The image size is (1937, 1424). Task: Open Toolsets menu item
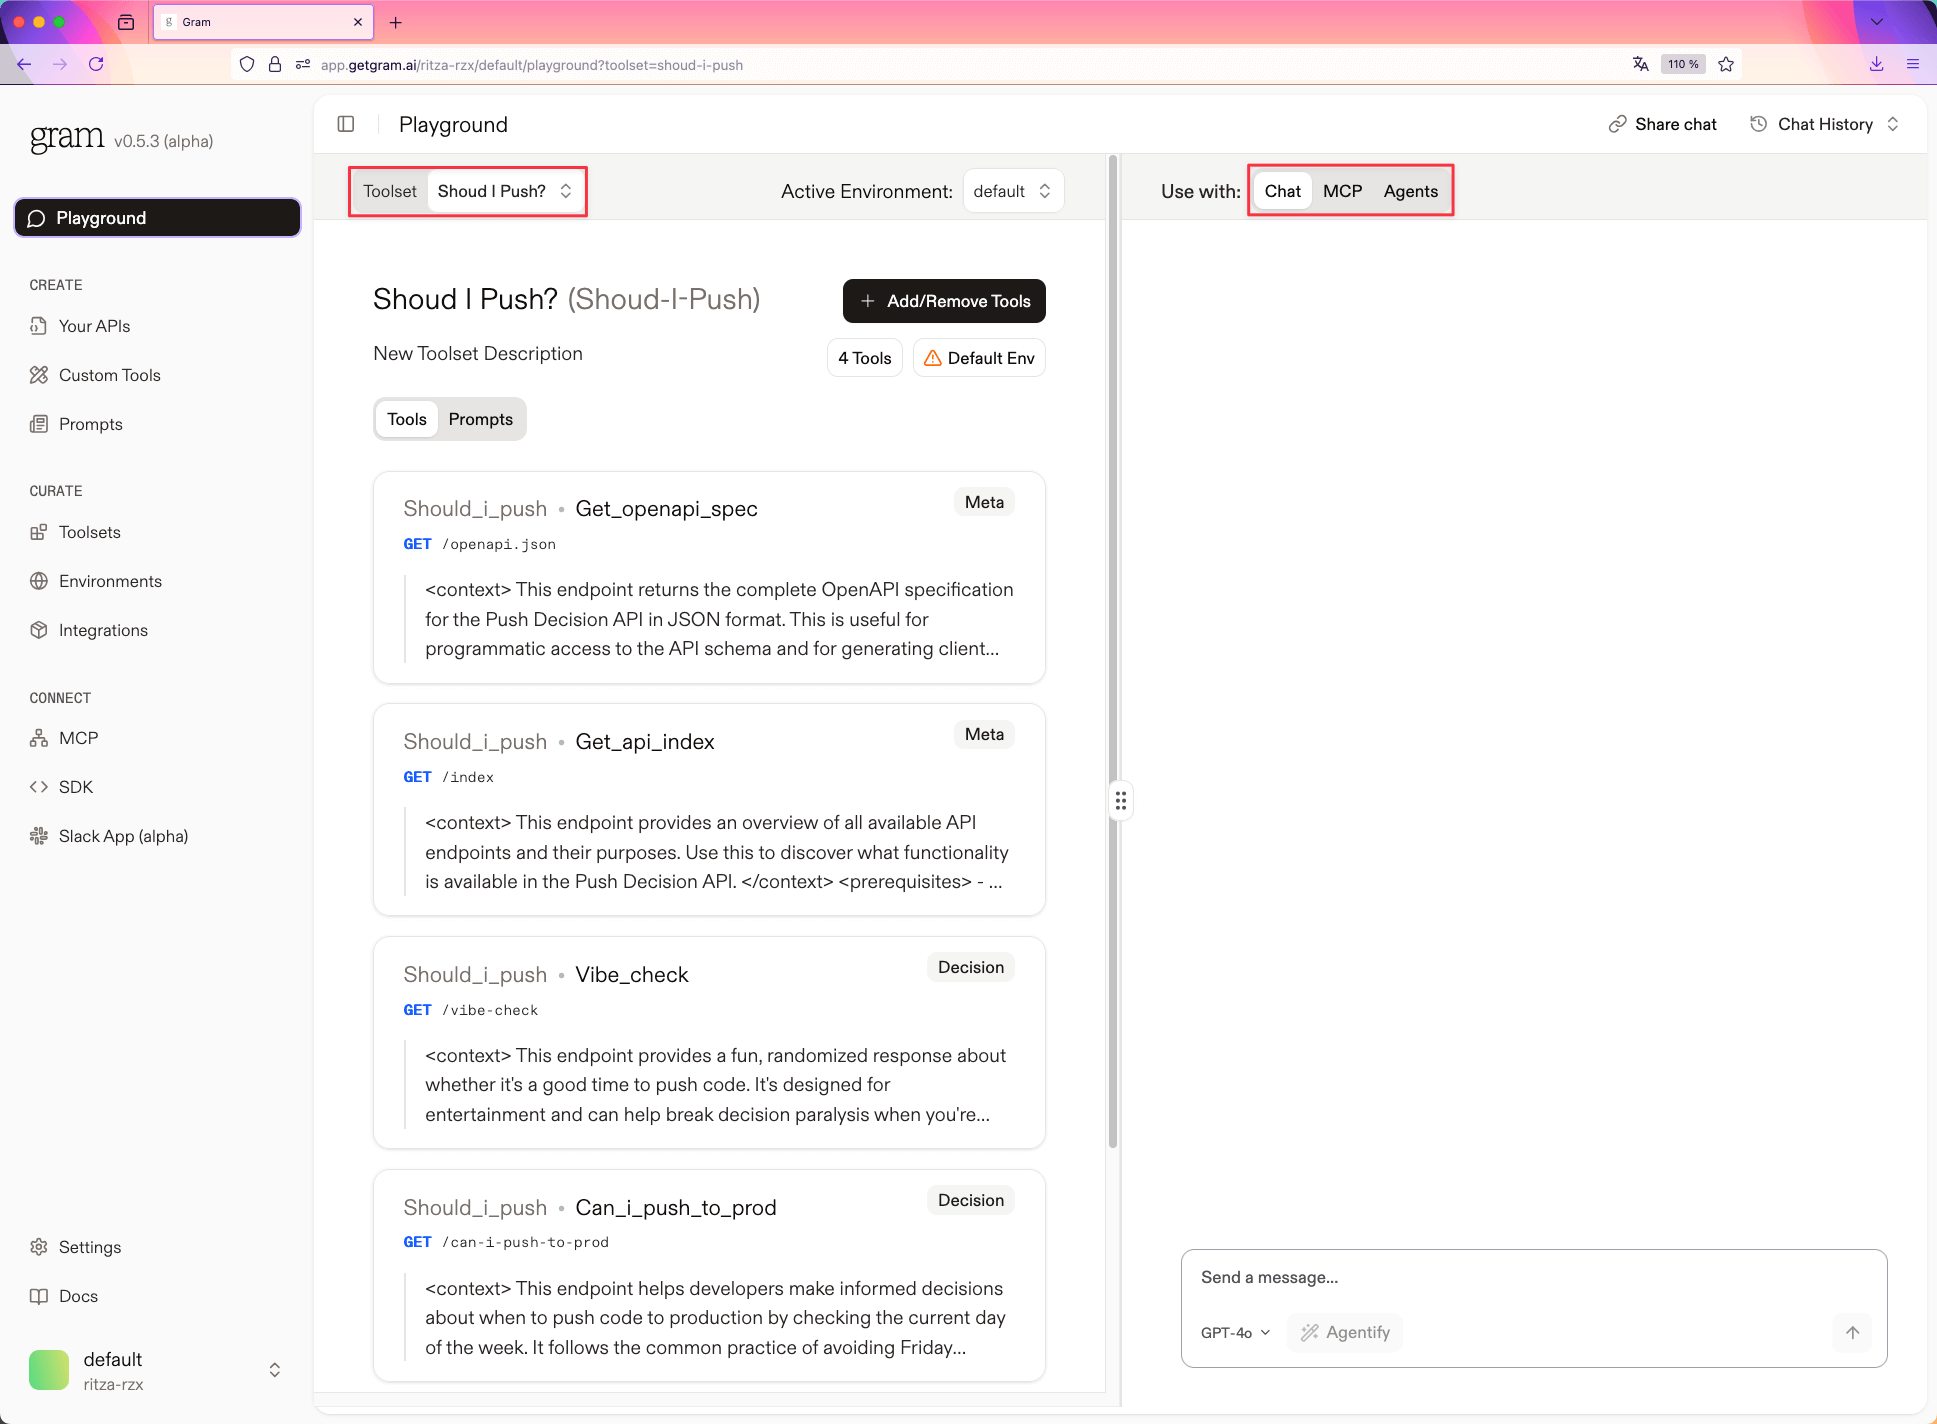tap(89, 532)
